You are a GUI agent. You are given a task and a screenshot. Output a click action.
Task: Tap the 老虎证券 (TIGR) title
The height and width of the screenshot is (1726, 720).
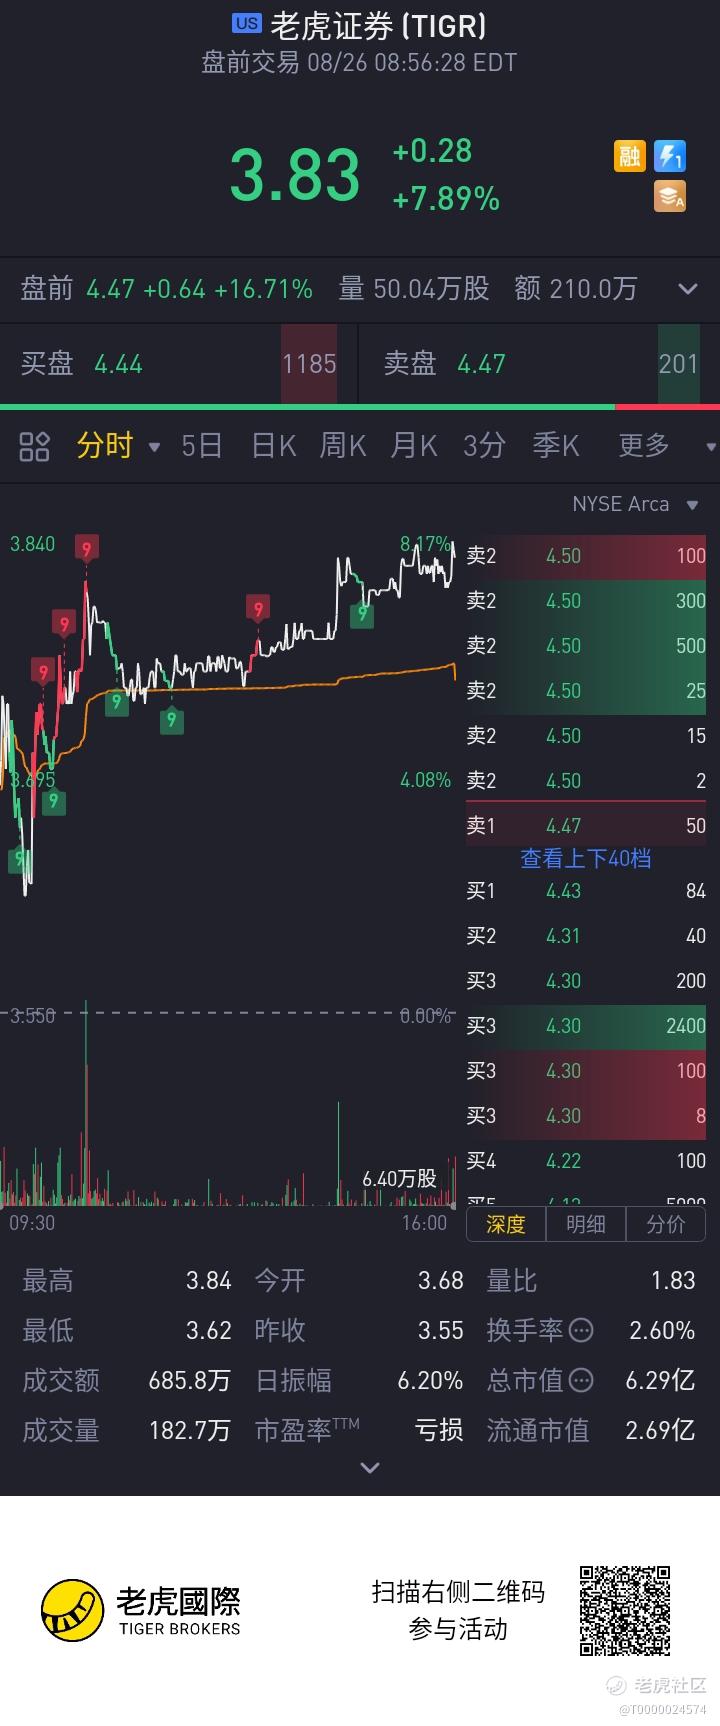pyautogui.click(x=378, y=26)
